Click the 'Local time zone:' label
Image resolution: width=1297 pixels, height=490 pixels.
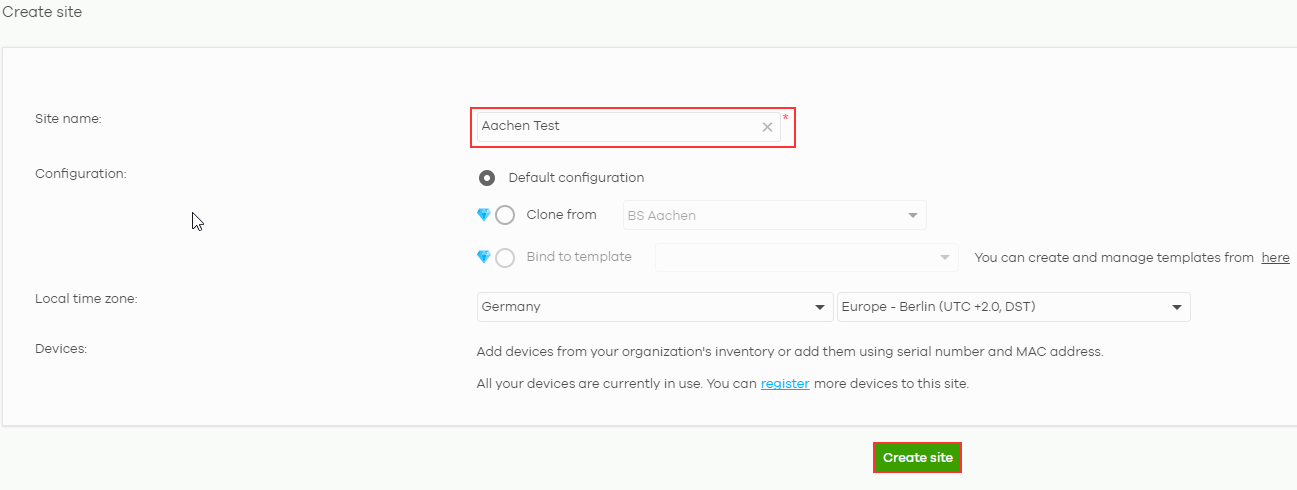[x=86, y=298]
